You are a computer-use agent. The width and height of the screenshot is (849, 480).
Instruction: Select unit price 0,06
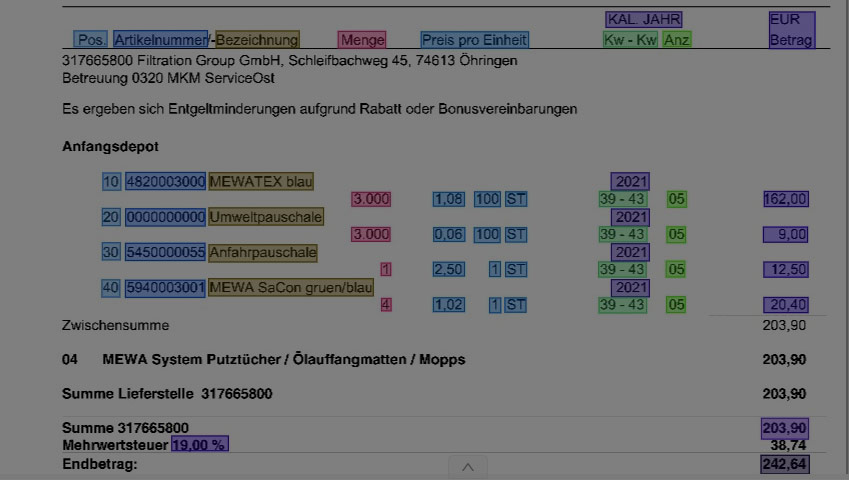tap(449, 234)
